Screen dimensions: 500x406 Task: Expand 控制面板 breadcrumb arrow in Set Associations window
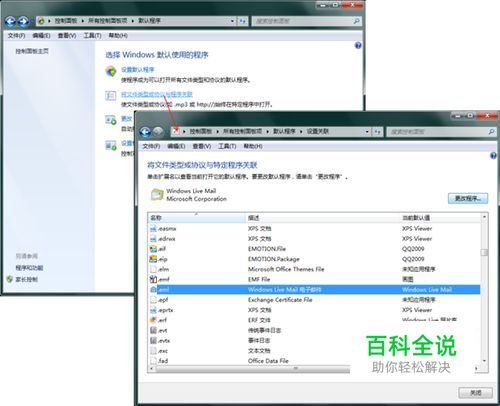coord(217,132)
